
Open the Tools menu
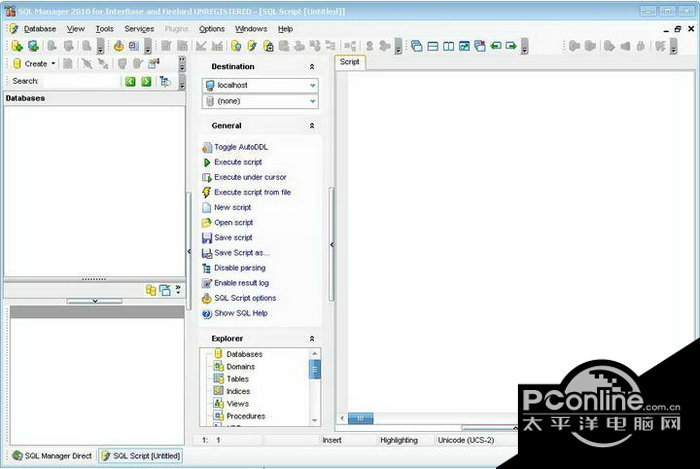[104, 29]
